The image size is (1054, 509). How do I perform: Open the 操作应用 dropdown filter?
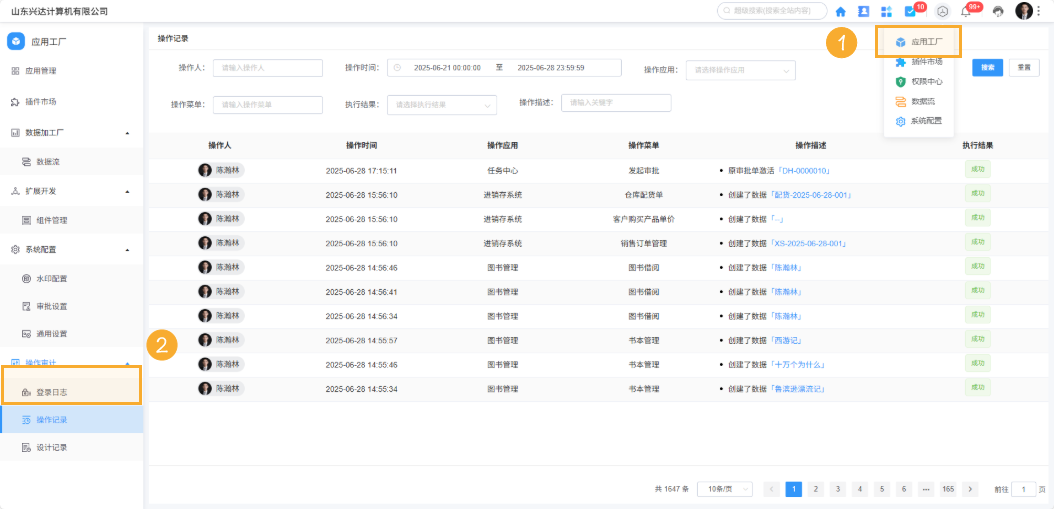(x=741, y=70)
